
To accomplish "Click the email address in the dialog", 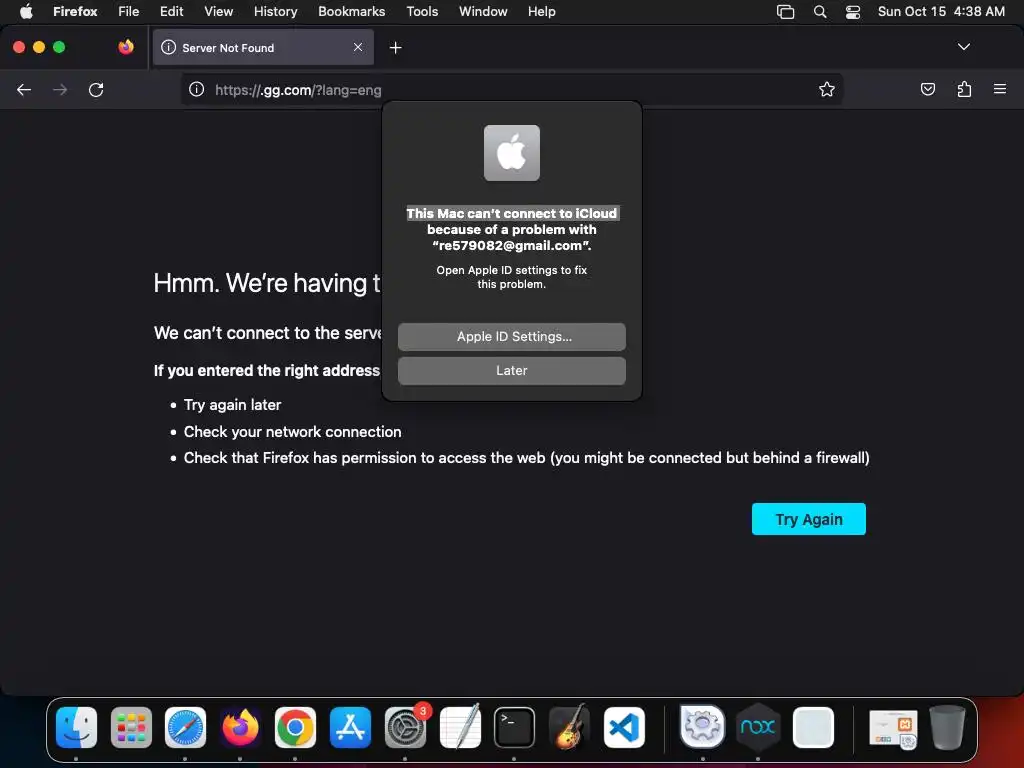I will coord(511,246).
